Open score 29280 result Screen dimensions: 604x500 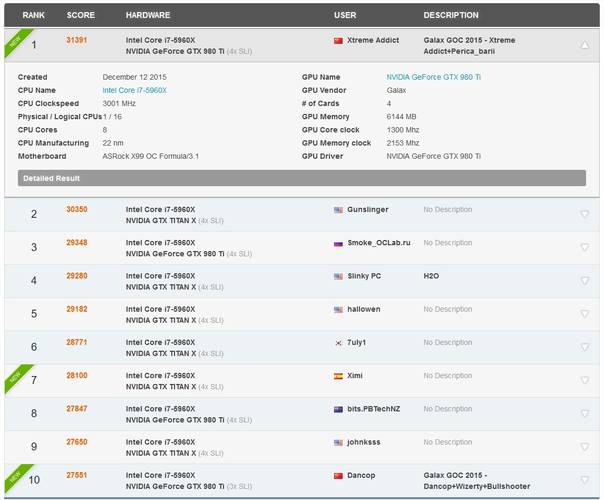pos(77,276)
